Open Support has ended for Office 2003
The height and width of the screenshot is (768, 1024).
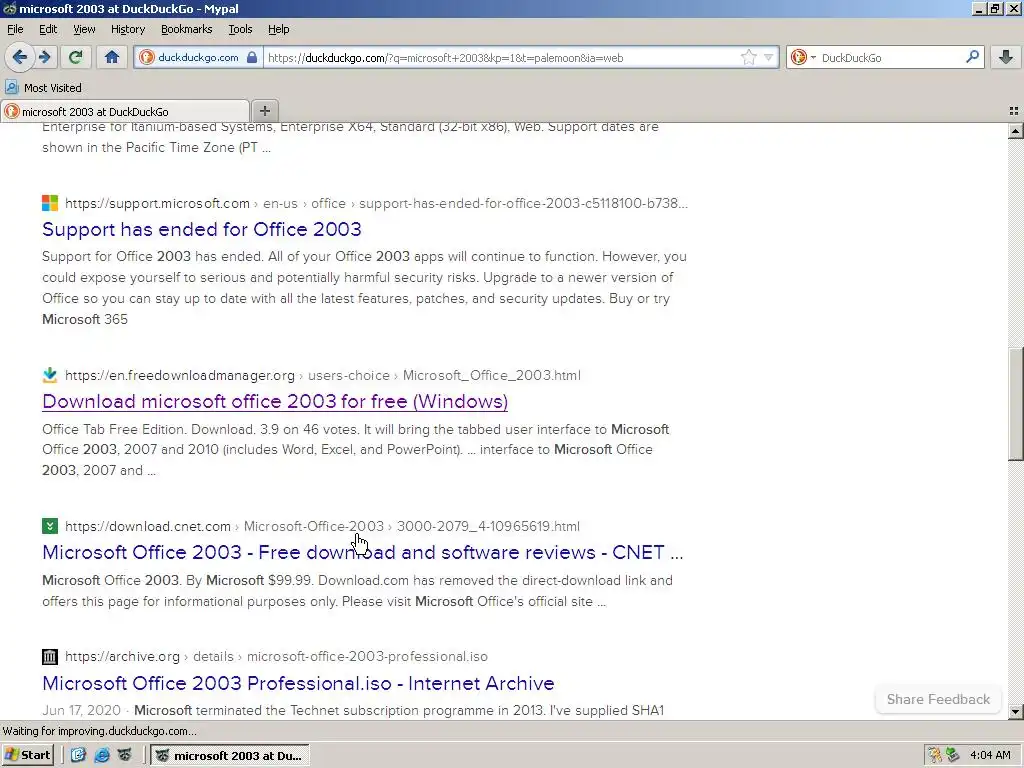pos(202,229)
